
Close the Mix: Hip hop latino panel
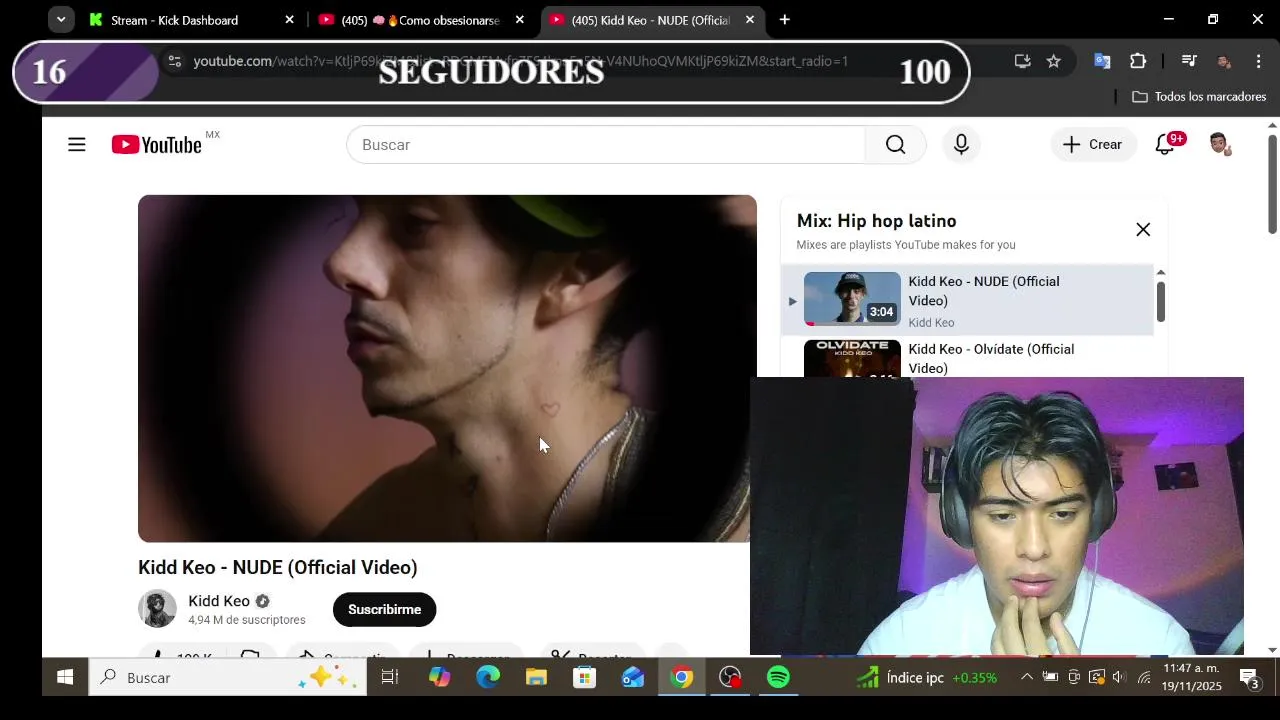coord(1143,230)
